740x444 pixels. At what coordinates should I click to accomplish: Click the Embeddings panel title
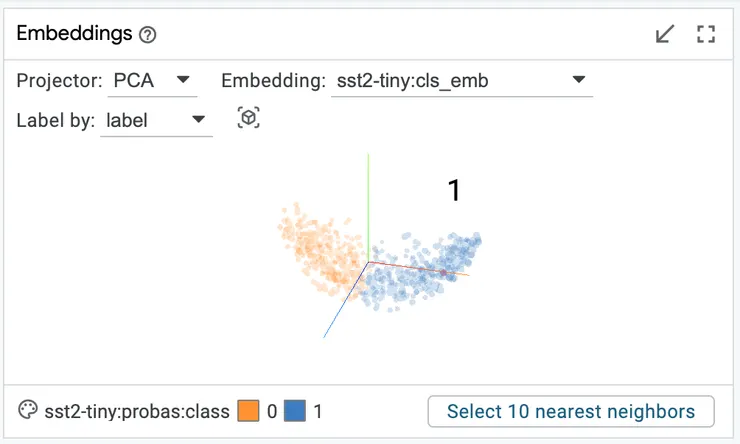click(x=74, y=34)
